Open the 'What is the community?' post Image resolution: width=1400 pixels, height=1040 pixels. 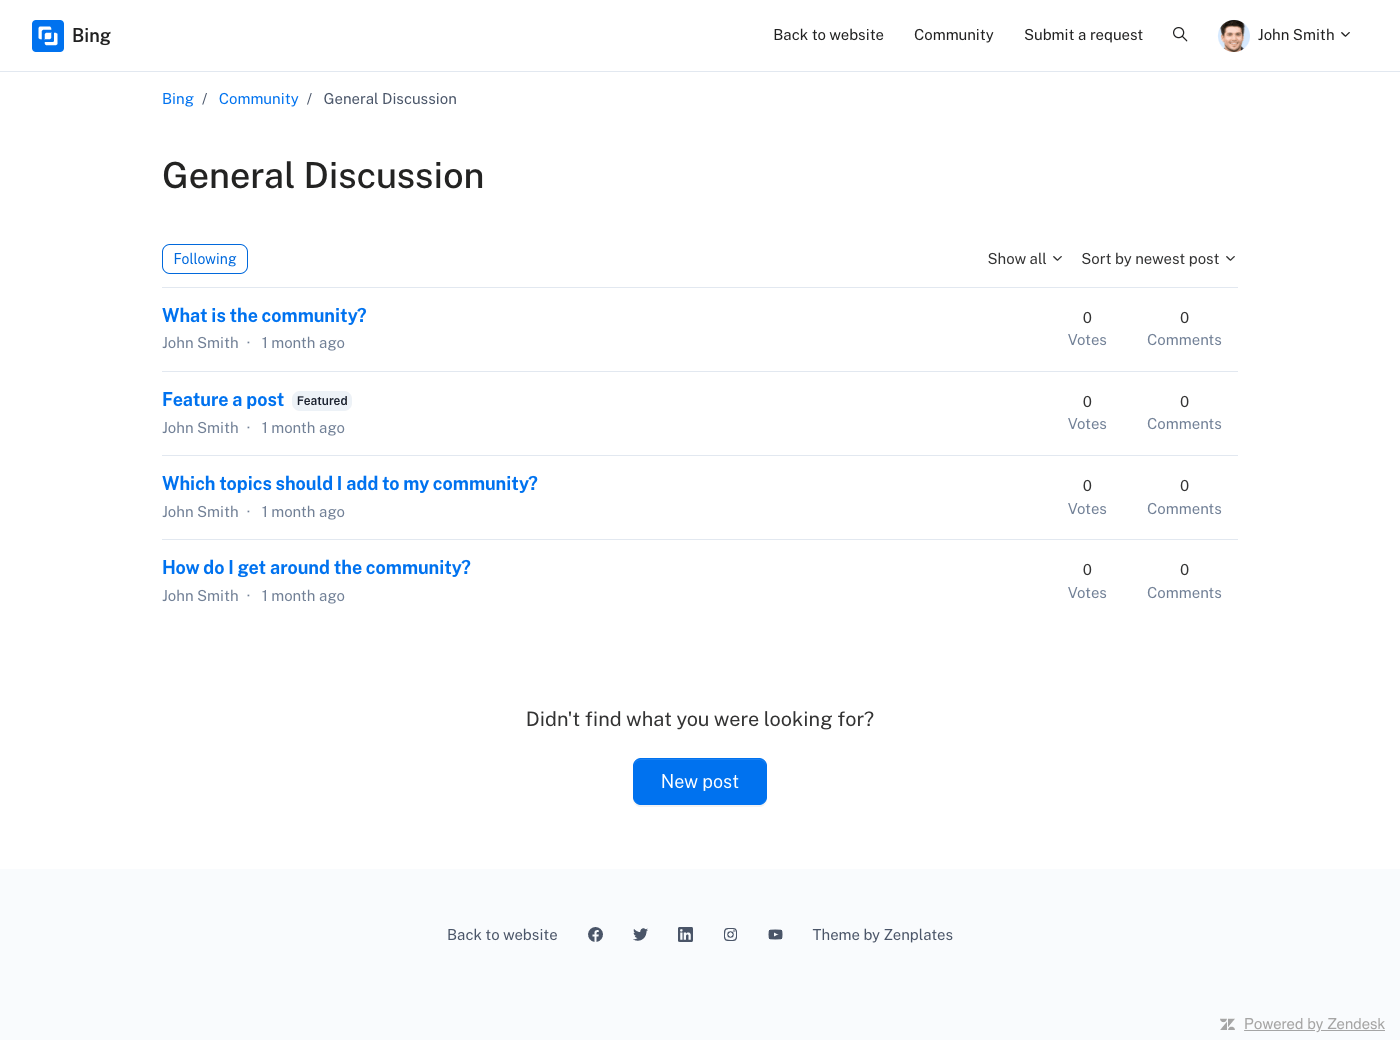pyautogui.click(x=264, y=316)
